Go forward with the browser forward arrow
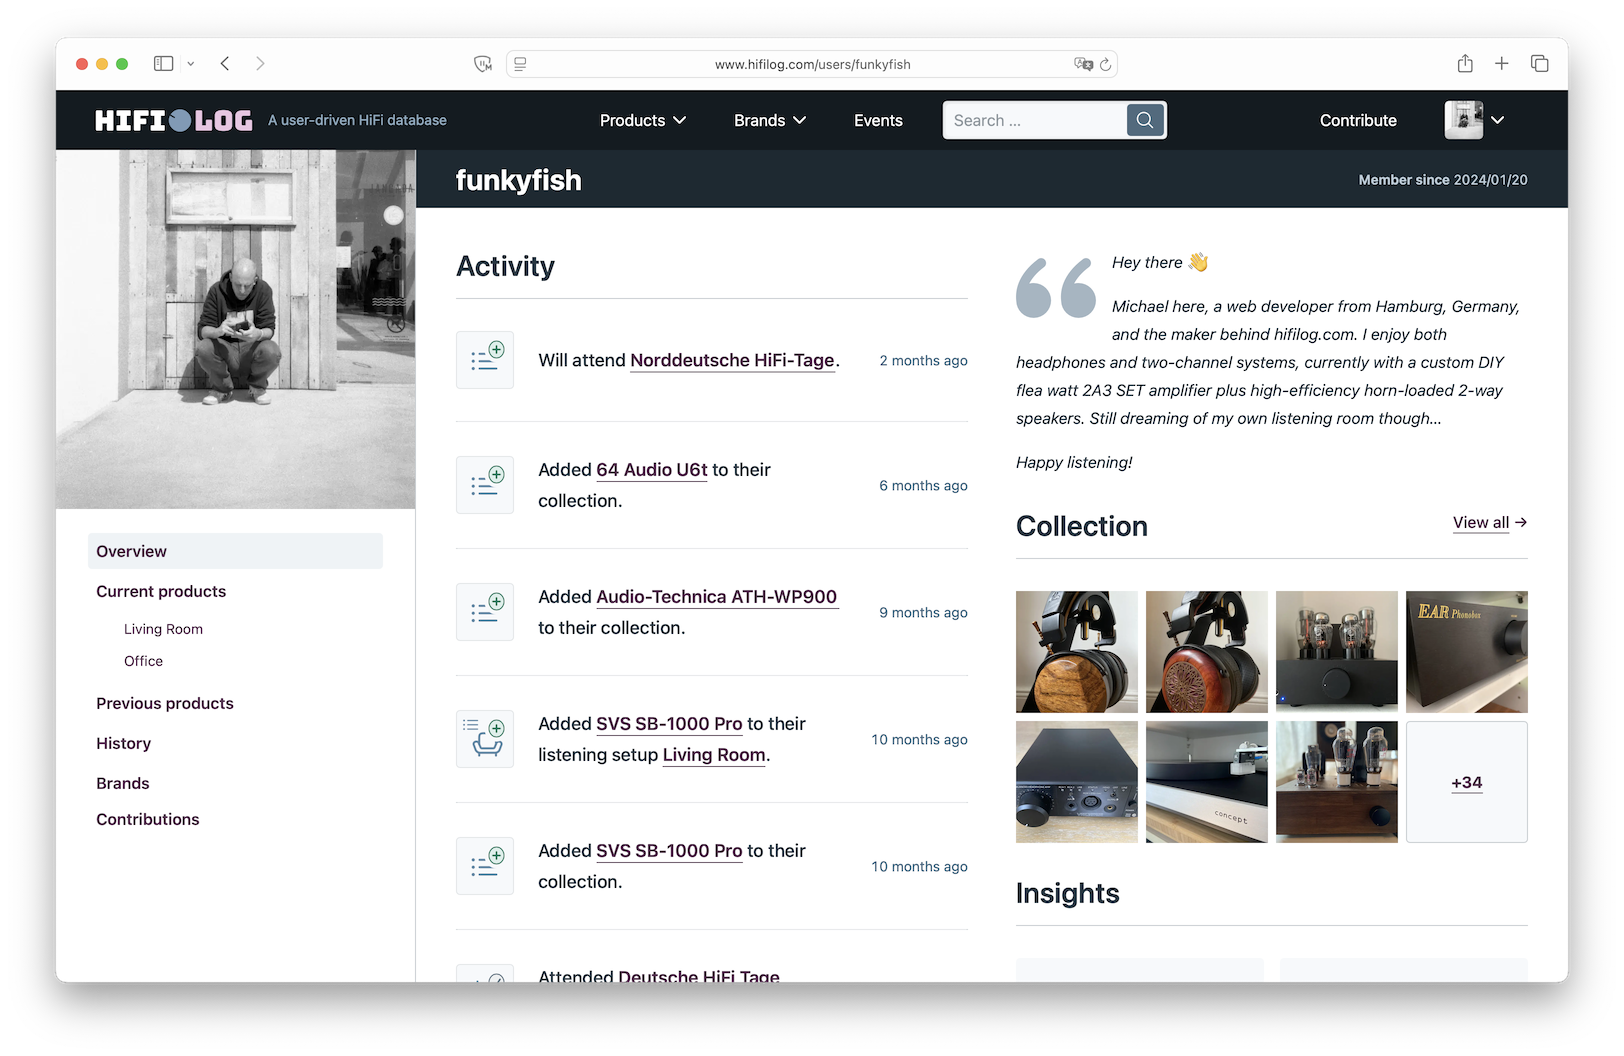 (260, 63)
